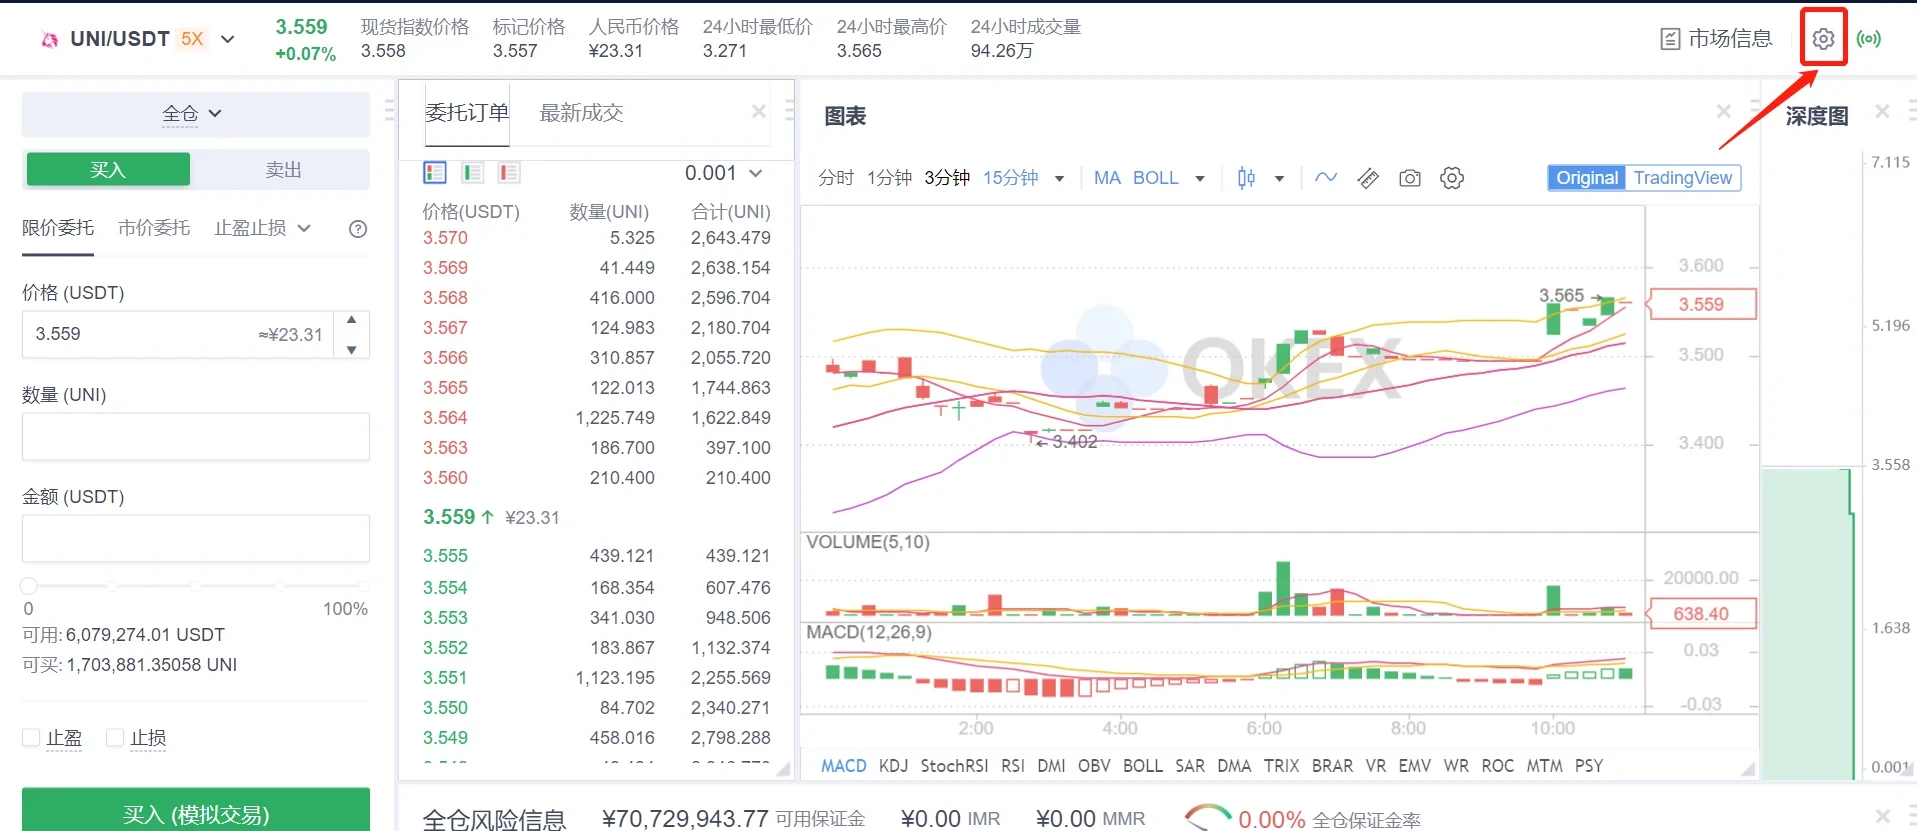
Task: Select the 3.555 bid price row
Action: [596, 556]
